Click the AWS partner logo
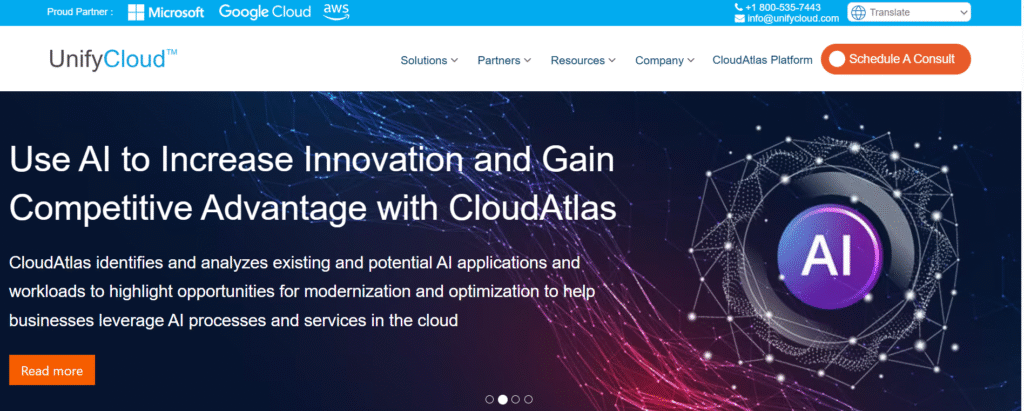 coord(336,12)
